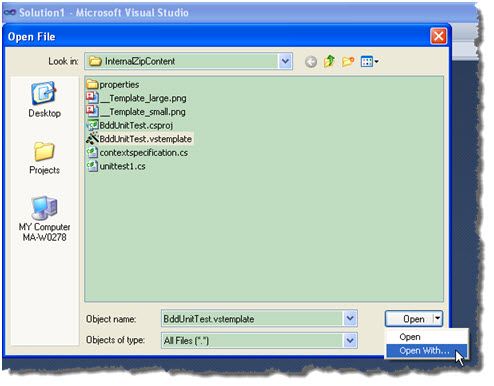Close the Open File dialog
Screen dimensions: 494x386
pyautogui.click(x=438, y=36)
